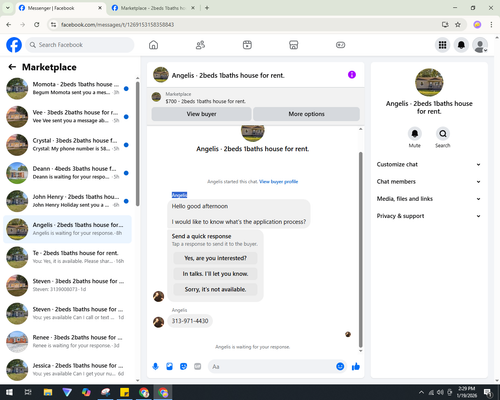Open the Home feed icon

153,45
